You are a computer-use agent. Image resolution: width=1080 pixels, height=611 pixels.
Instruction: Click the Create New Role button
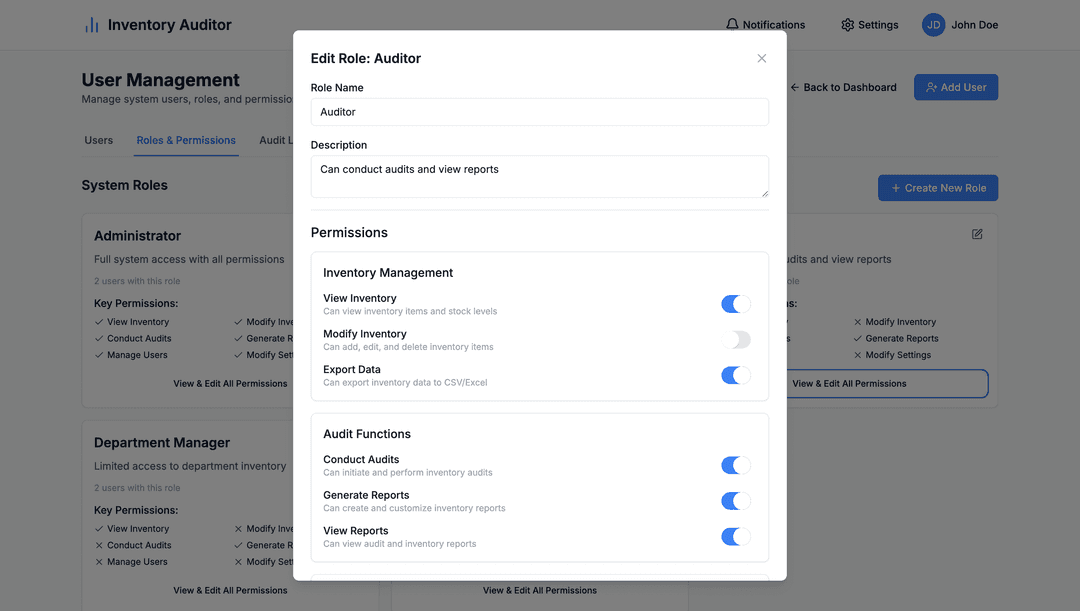pyautogui.click(x=938, y=188)
